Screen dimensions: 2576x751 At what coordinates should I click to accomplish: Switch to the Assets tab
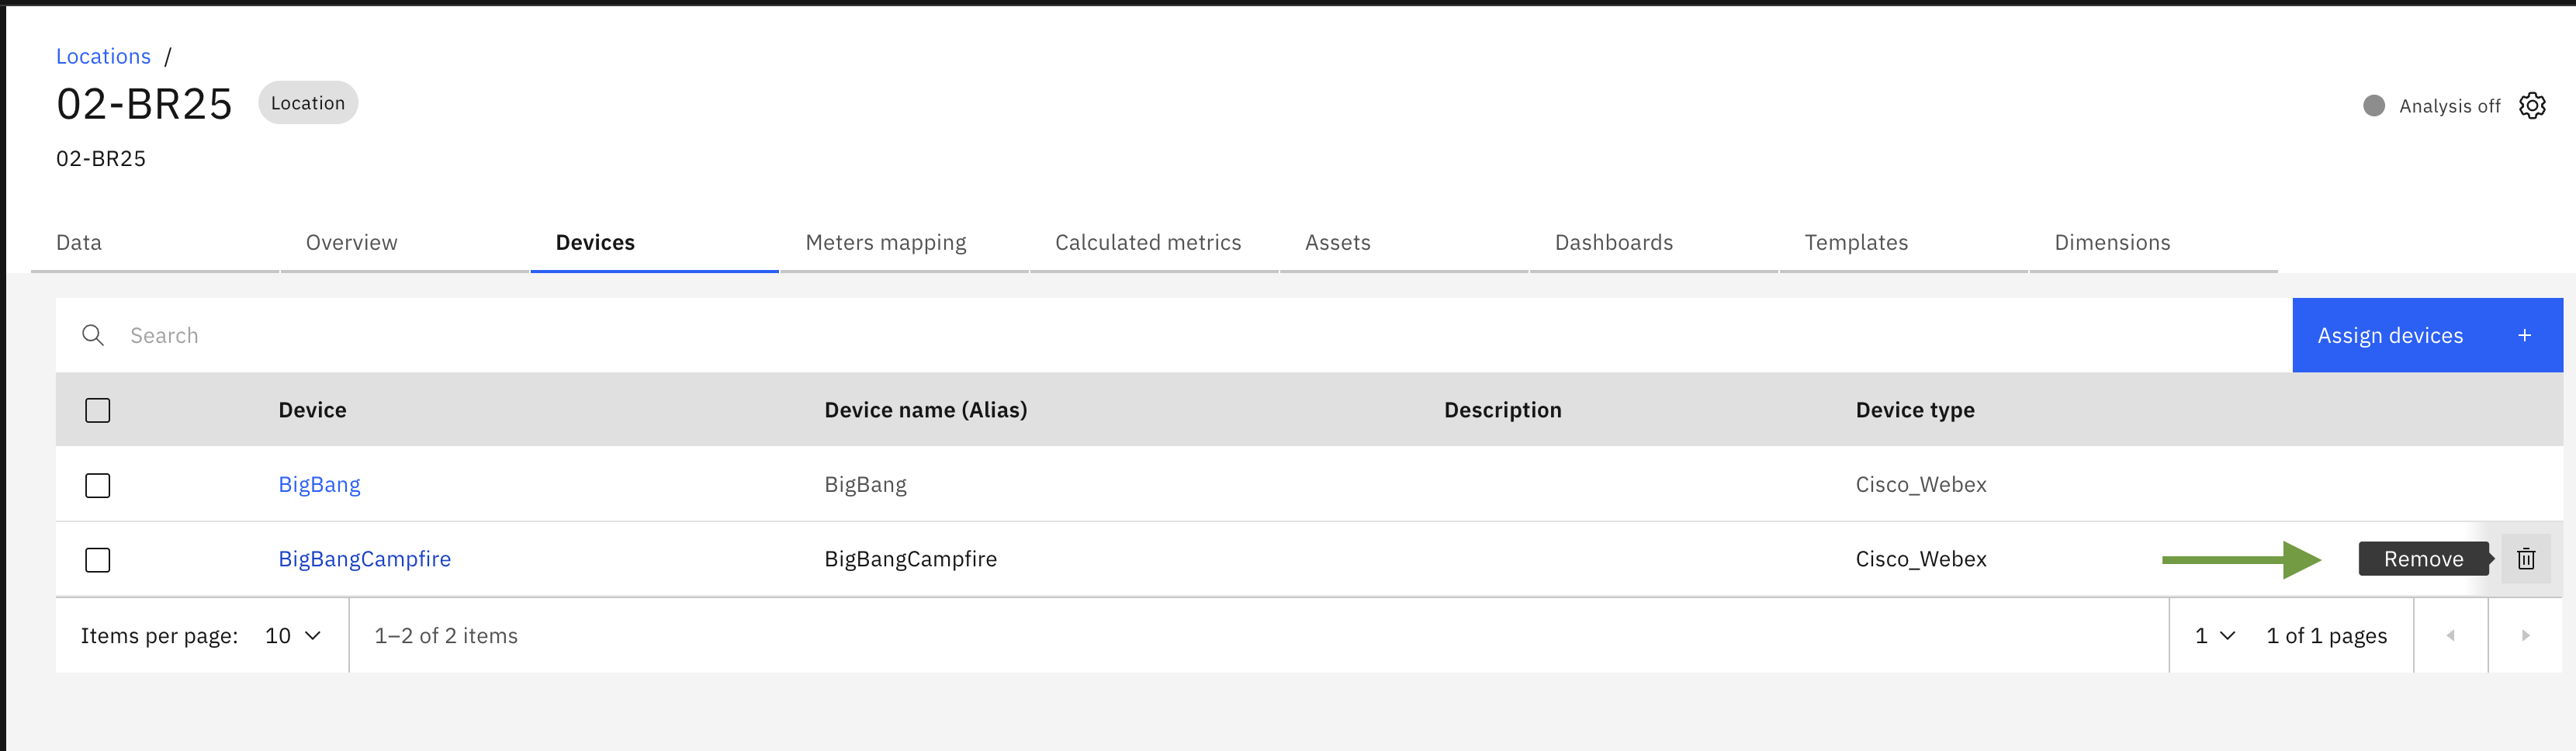click(x=1404, y=243)
